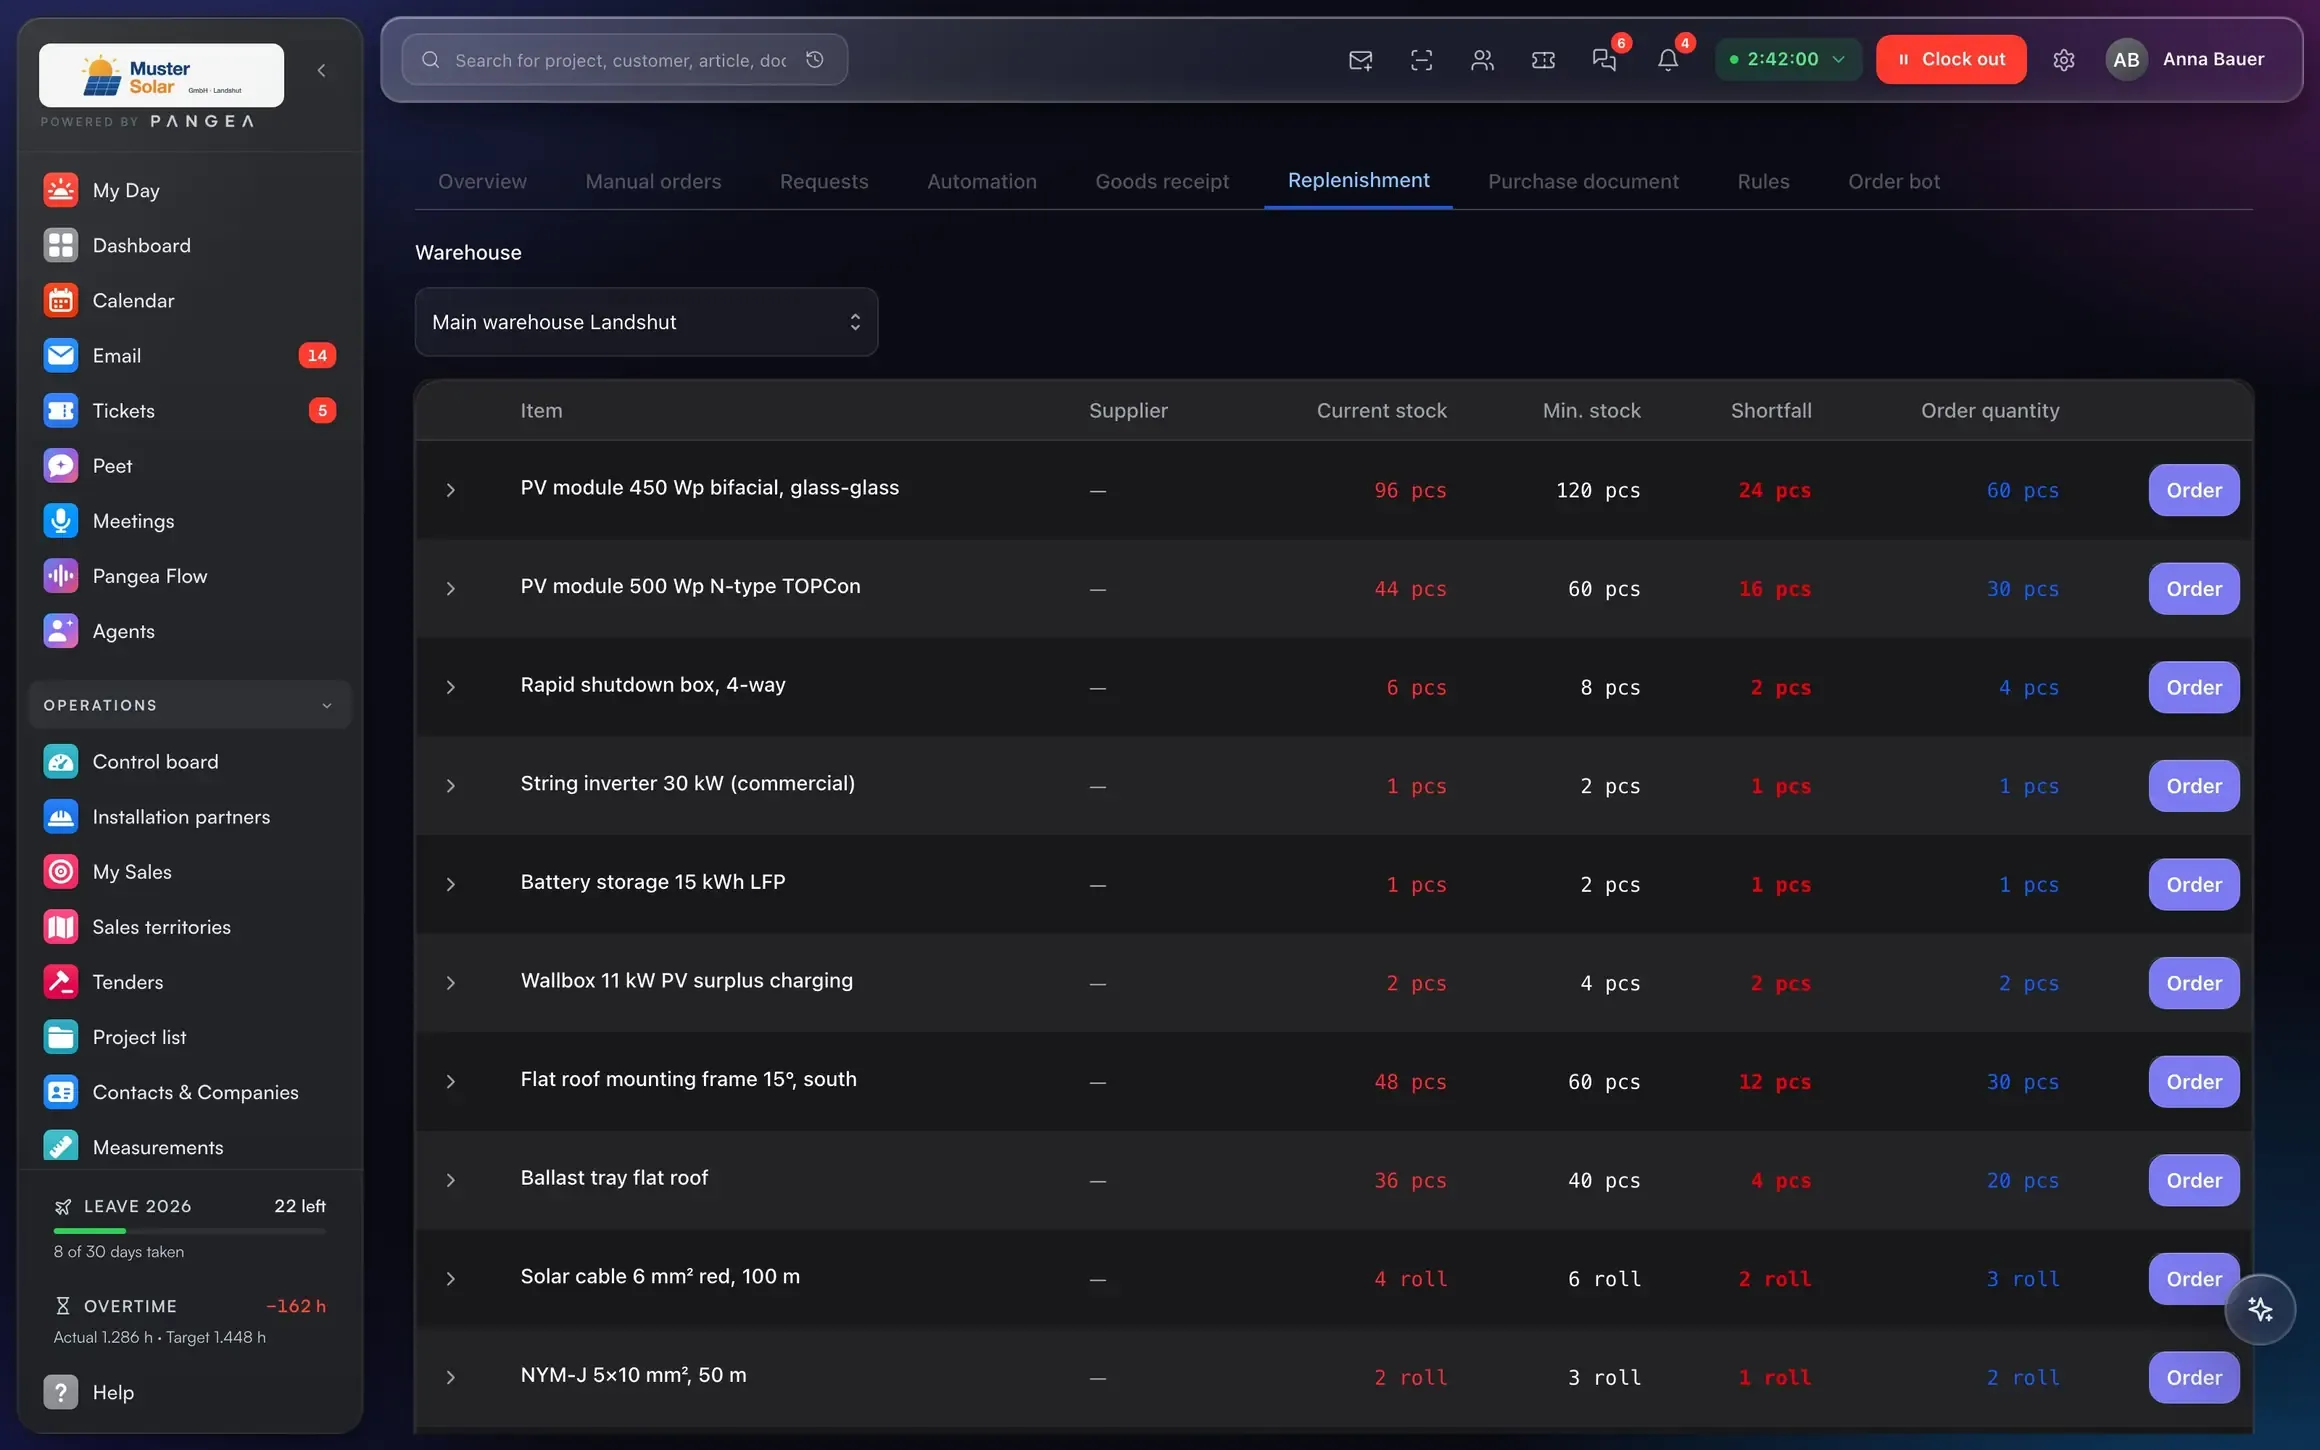Open Sales territories in sidebar
2320x1450 pixels.
tap(190, 927)
